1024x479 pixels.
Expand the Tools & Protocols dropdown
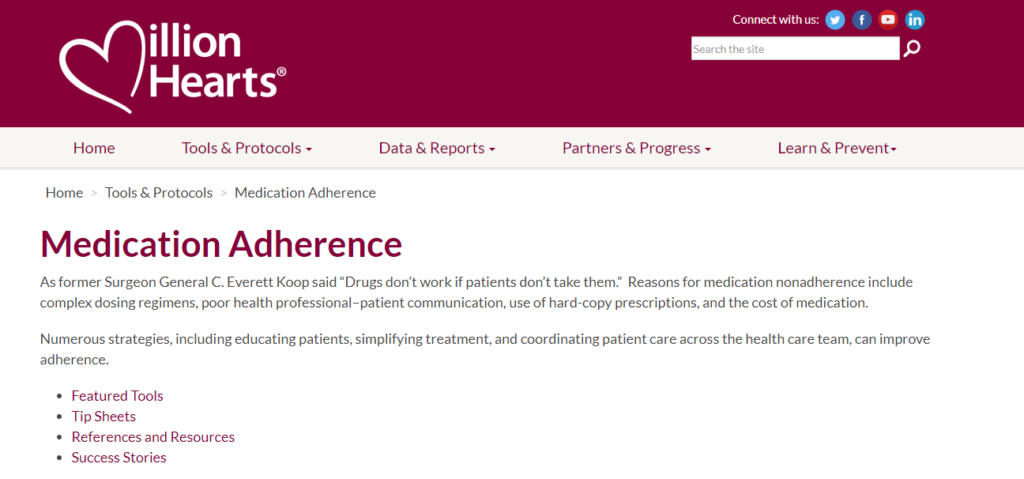point(247,148)
